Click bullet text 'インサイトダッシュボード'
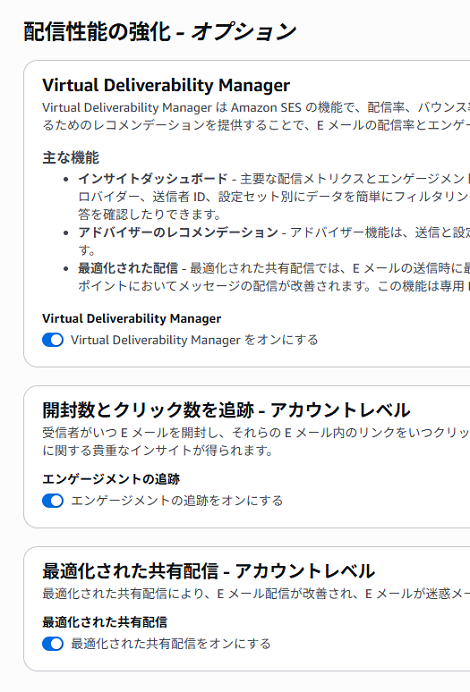This screenshot has width=470, height=692. (x=153, y=178)
